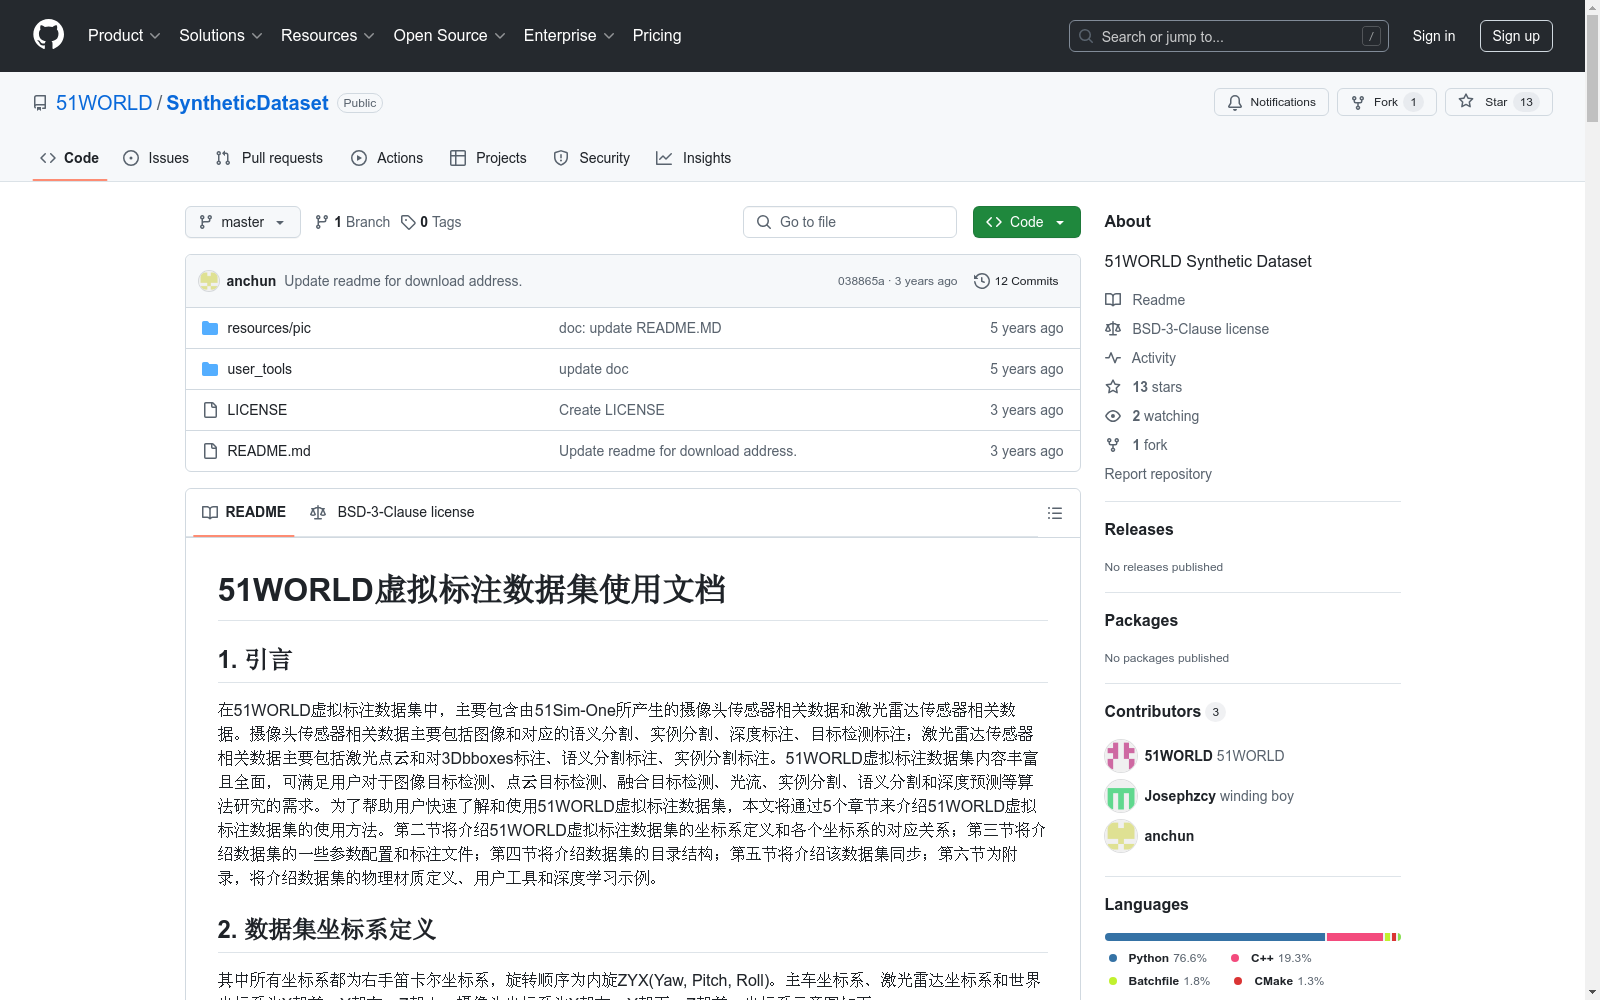Expand the Product menu
The image size is (1600, 1000).
[x=124, y=36]
